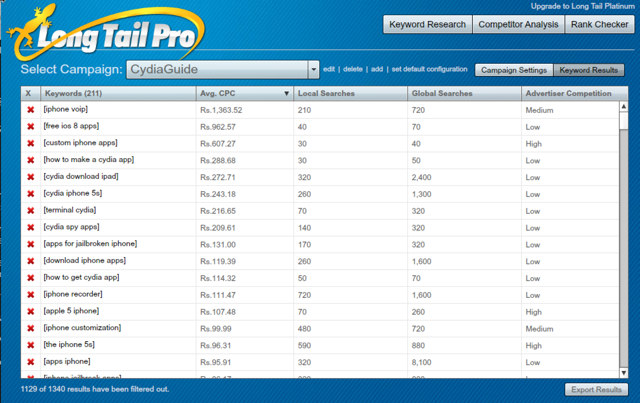Image resolution: width=640 pixels, height=403 pixels.
Task: Remove the [cydia spy apps] keyword
Action: pyautogui.click(x=31, y=227)
